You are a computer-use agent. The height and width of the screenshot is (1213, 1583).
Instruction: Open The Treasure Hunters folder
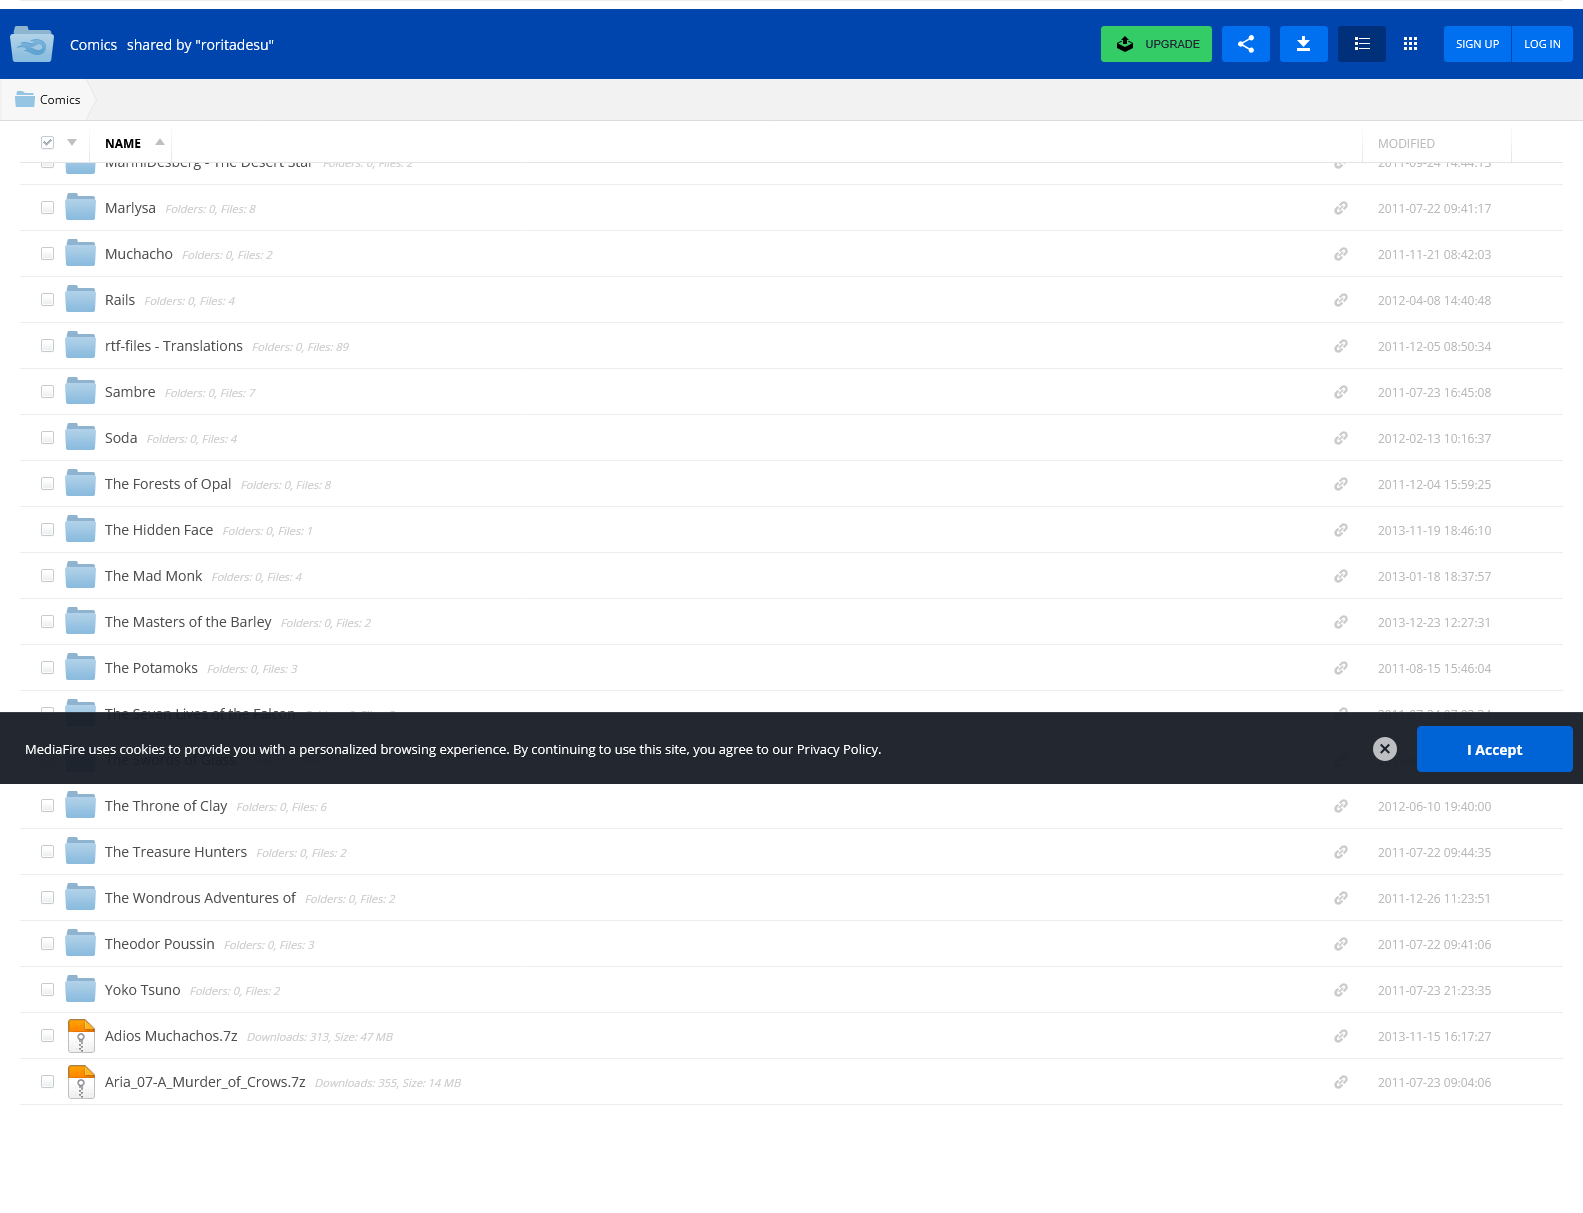(x=176, y=852)
